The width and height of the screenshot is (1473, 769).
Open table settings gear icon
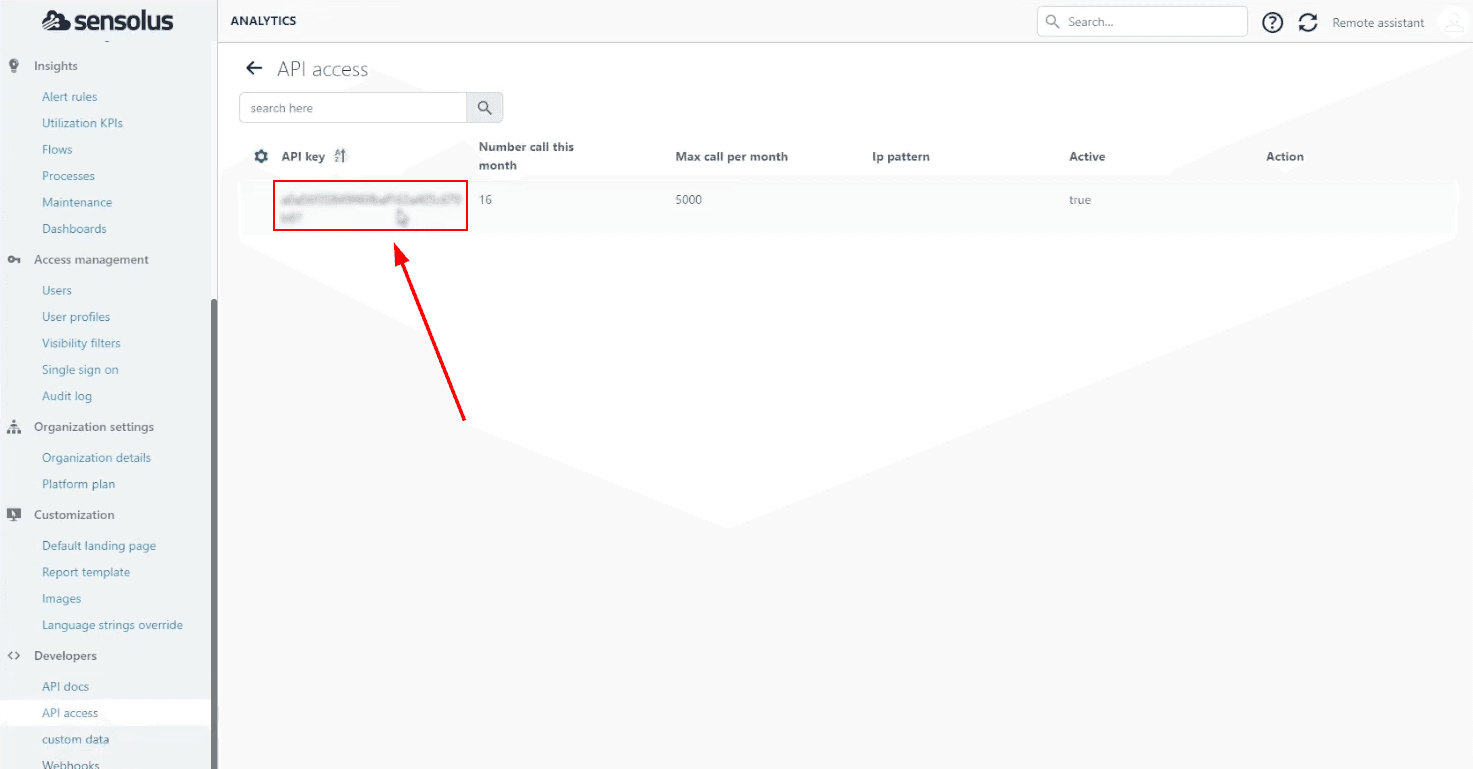click(261, 156)
